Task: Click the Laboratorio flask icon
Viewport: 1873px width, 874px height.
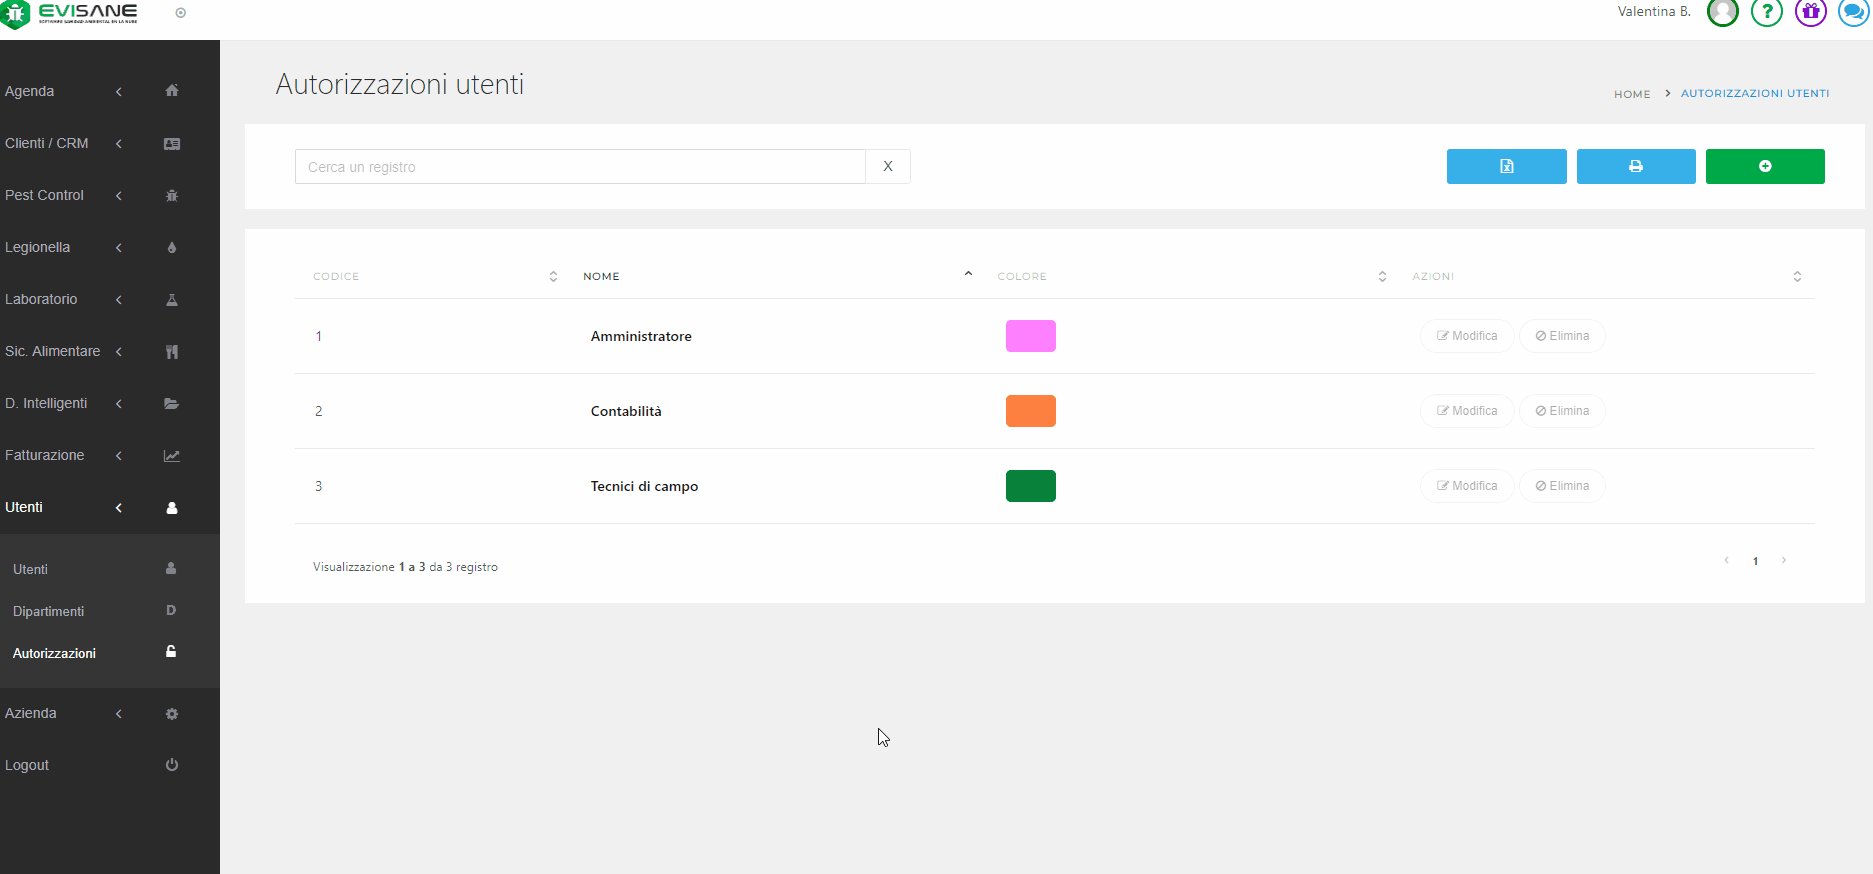Action: (x=172, y=300)
